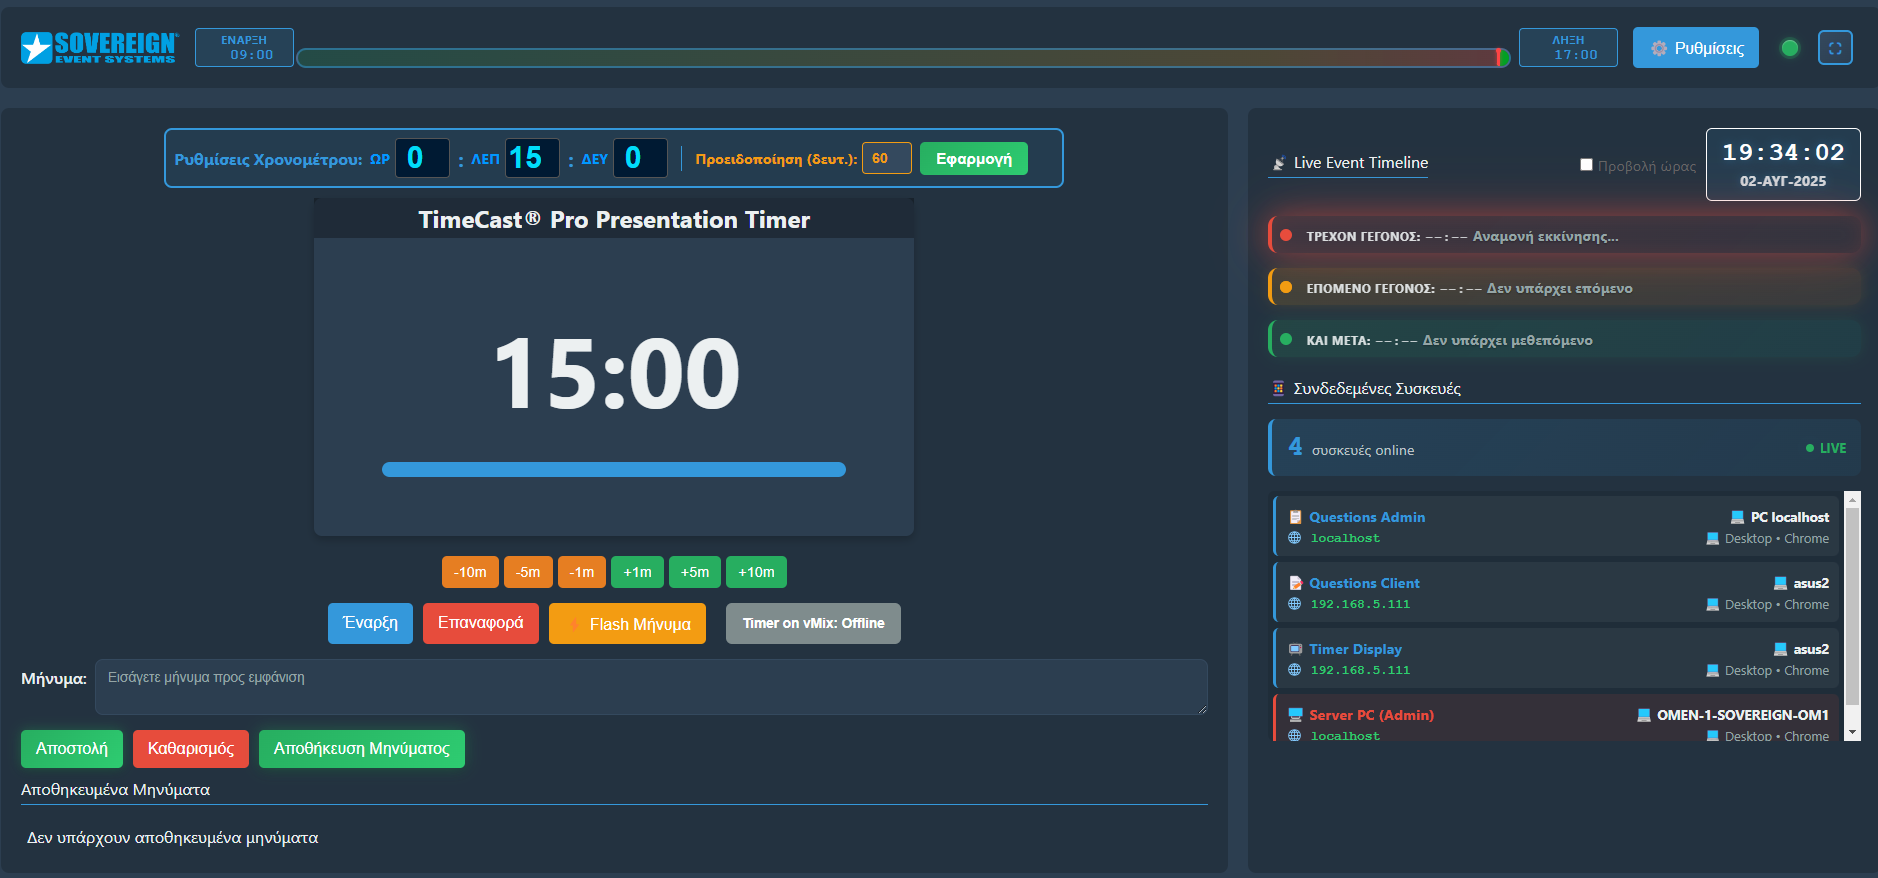Click the Live Event Timeline satellite icon

tap(1278, 163)
